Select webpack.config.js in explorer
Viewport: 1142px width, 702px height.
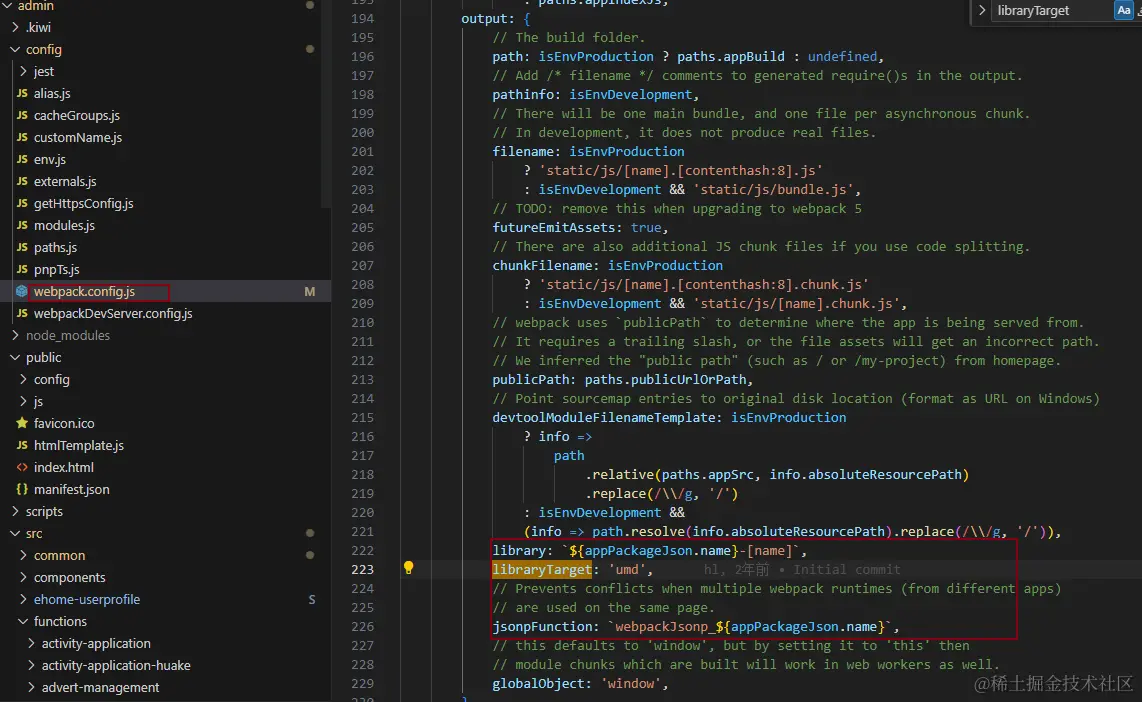pyautogui.click(x=84, y=291)
